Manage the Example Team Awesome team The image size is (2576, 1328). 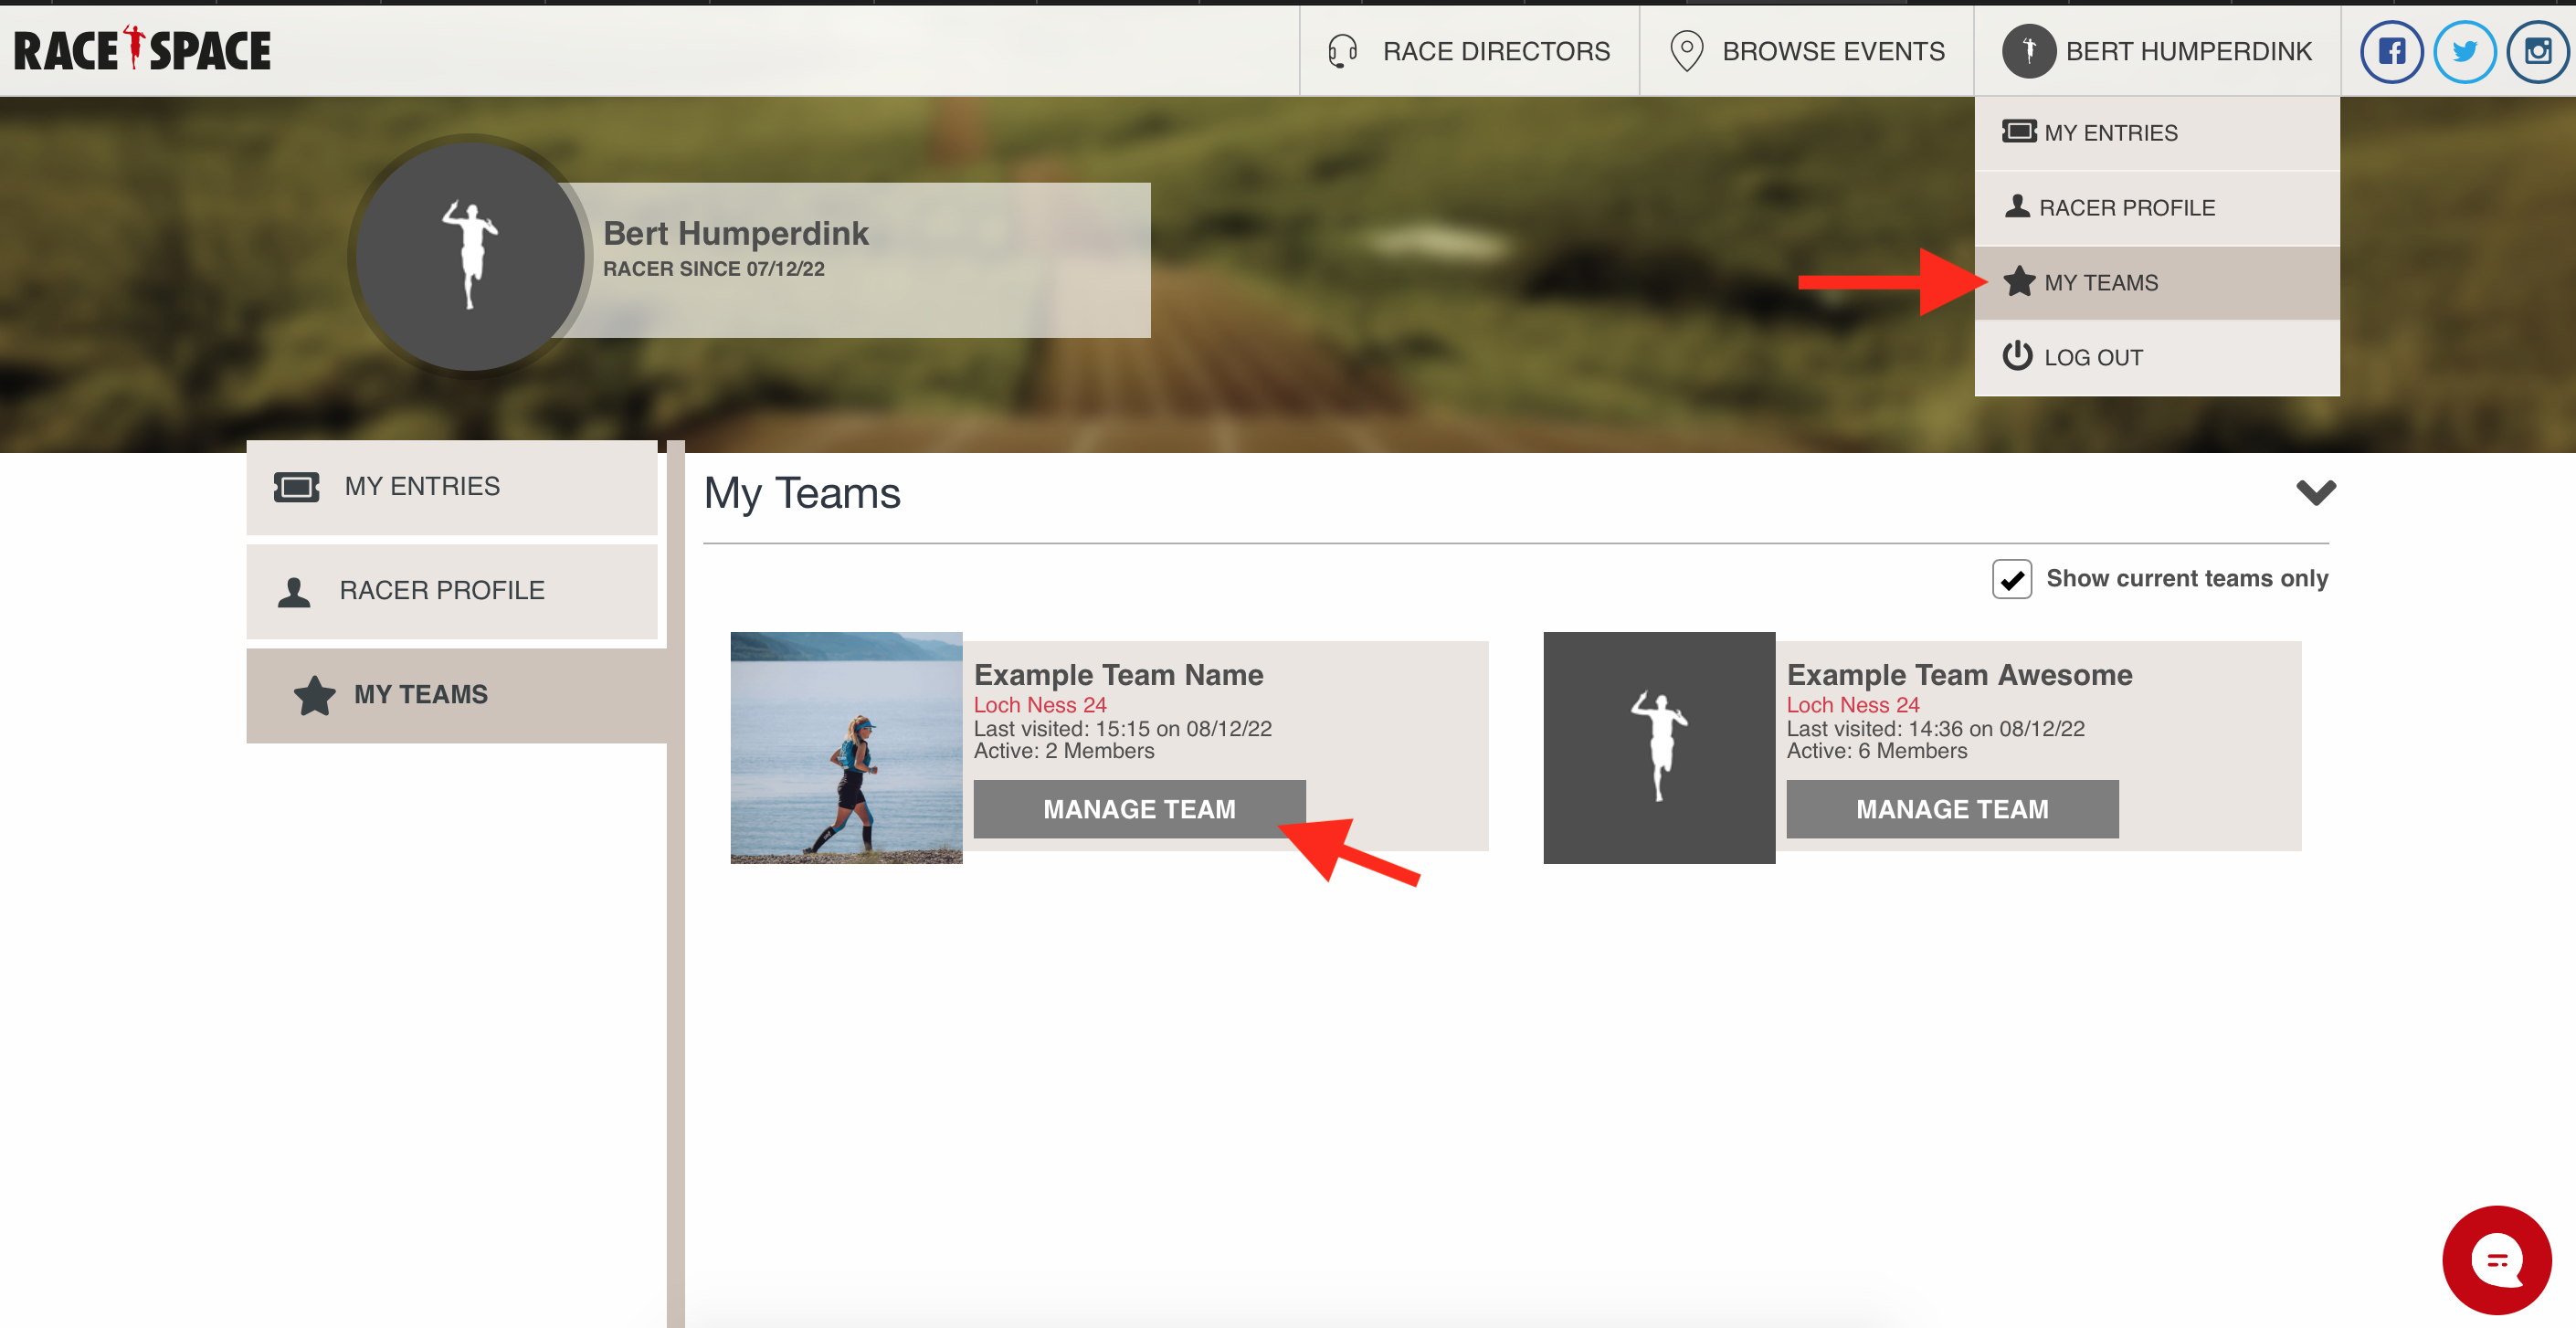click(x=1951, y=809)
